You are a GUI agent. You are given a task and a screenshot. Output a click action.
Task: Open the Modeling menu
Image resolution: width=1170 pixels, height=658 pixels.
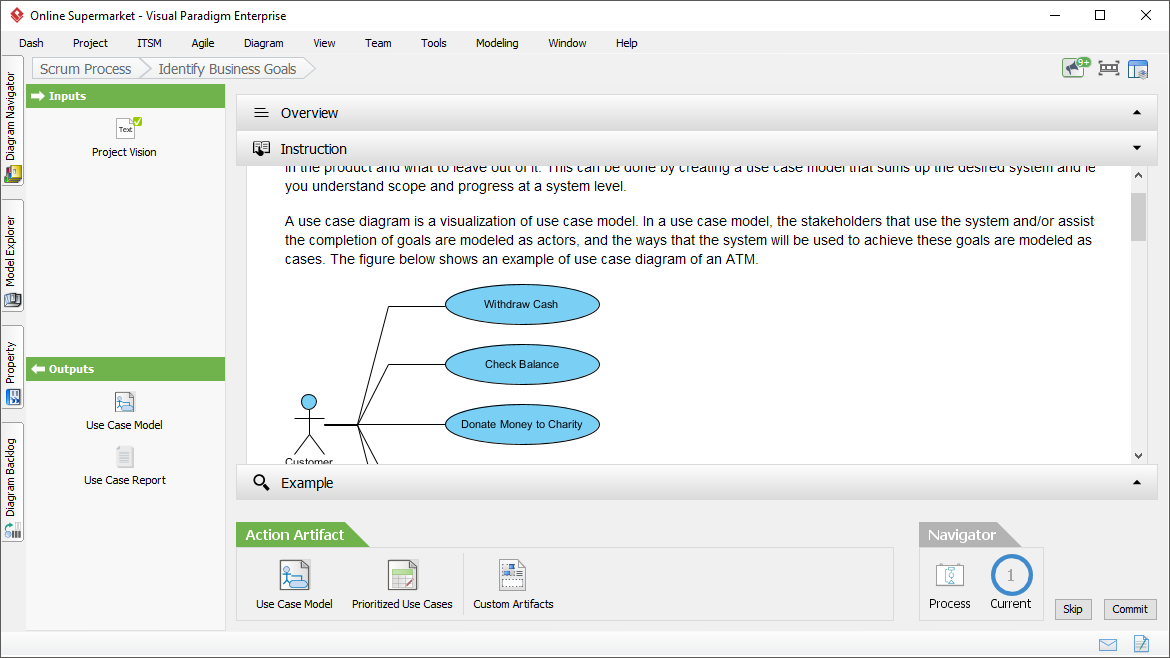point(497,43)
